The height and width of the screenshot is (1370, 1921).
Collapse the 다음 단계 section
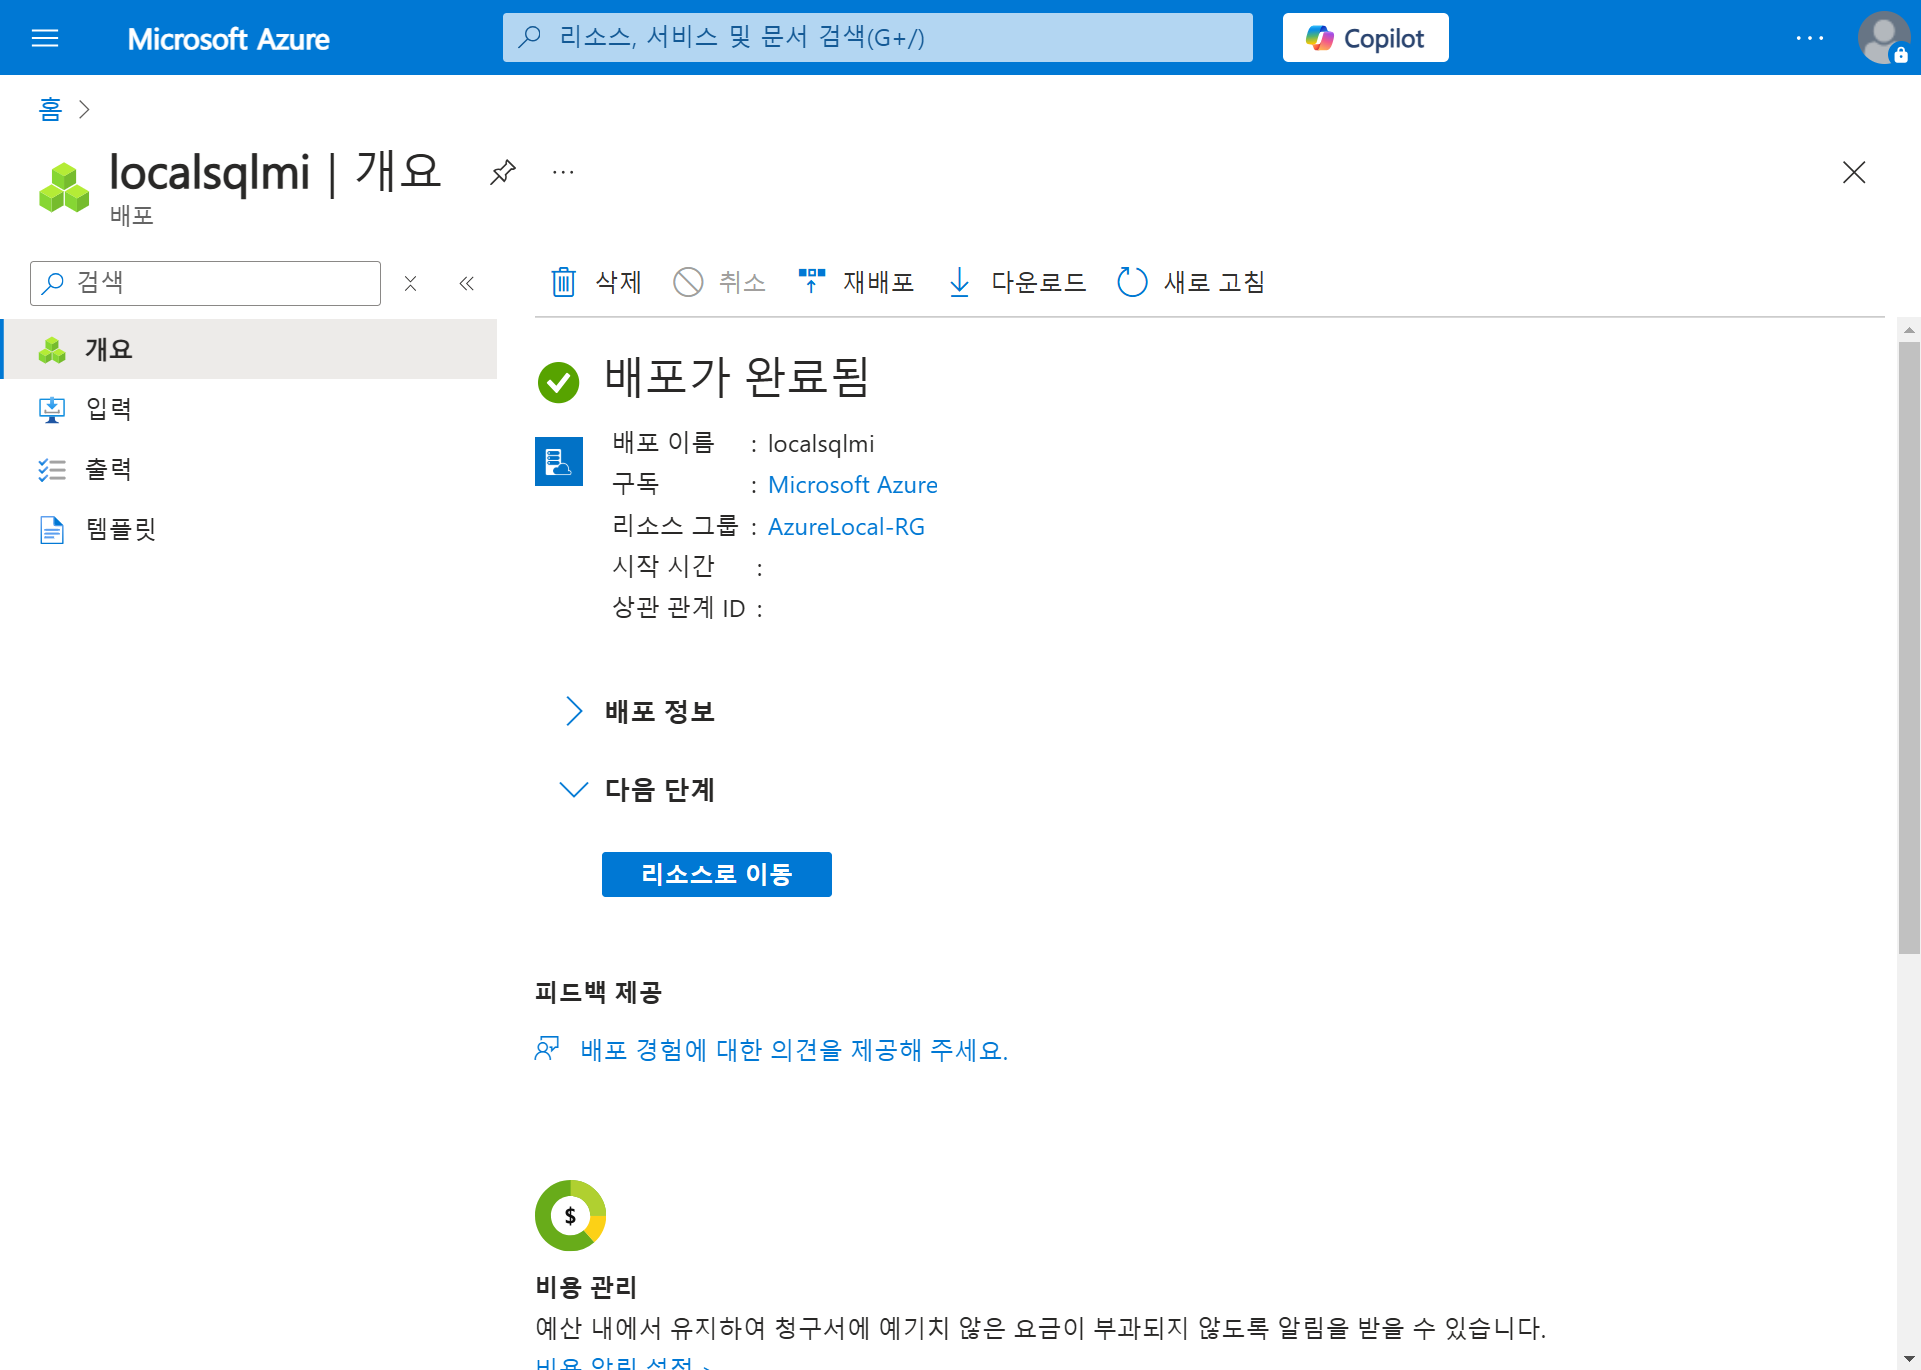[x=573, y=790]
